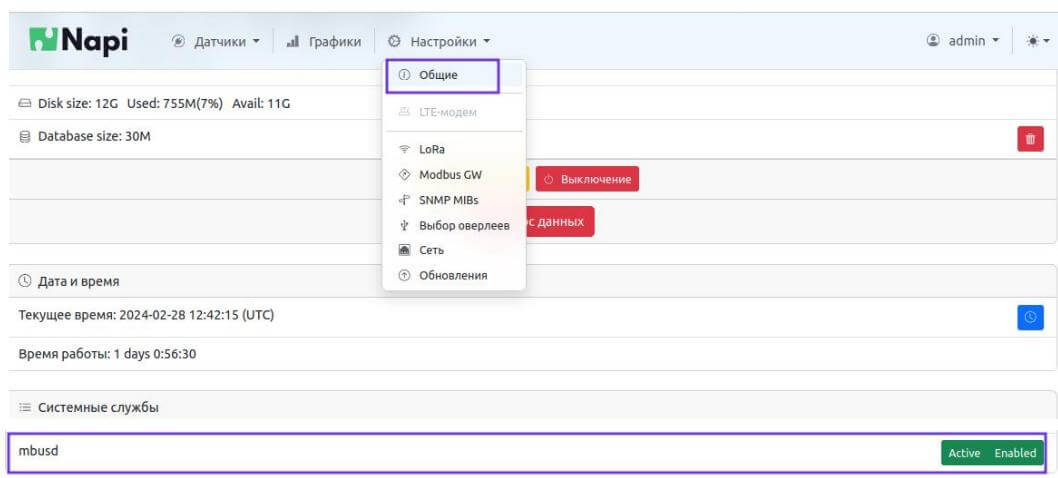Viewport: 1058px width, 478px height.
Task: Select Общие from the settings menu
Action: pos(438,75)
